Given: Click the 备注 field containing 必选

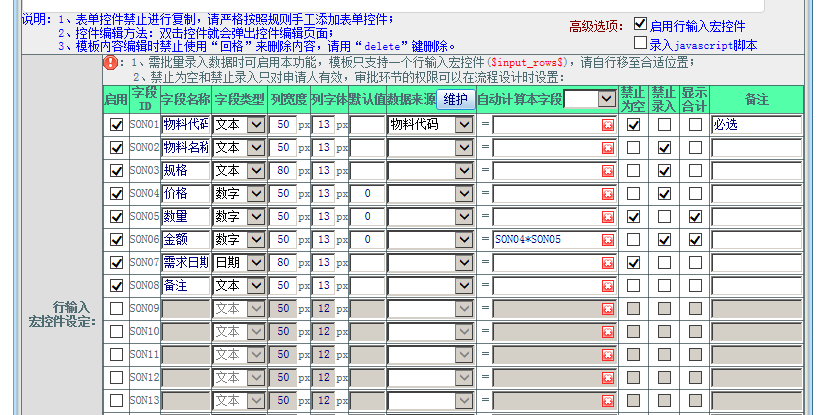Looking at the screenshot, I should [756, 125].
